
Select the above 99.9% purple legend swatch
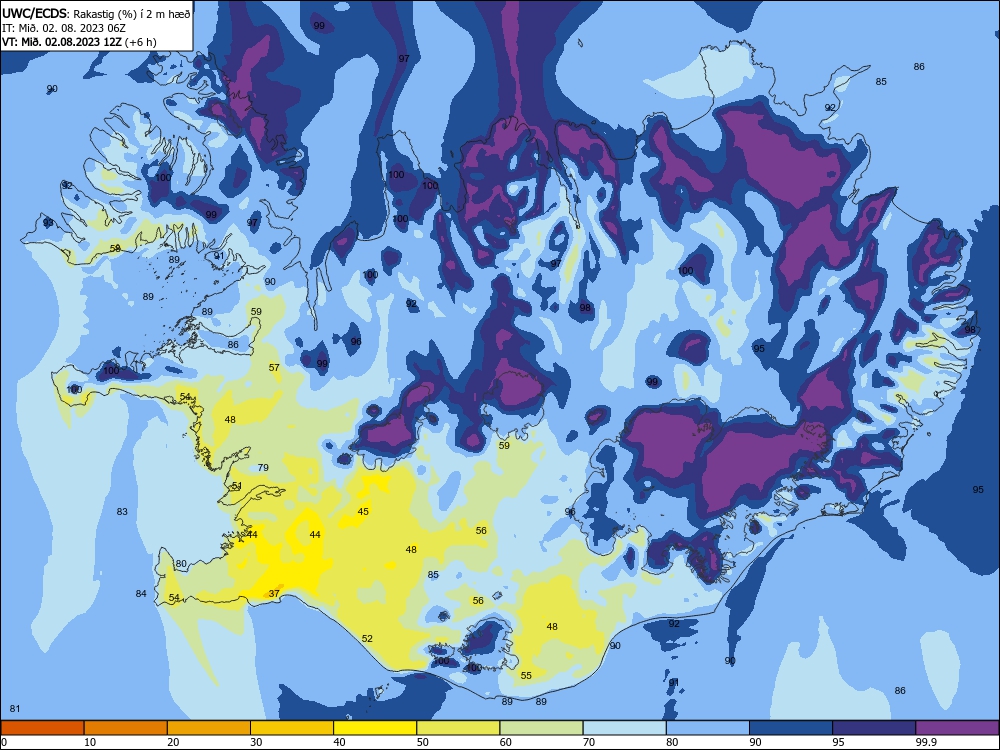tap(957, 728)
